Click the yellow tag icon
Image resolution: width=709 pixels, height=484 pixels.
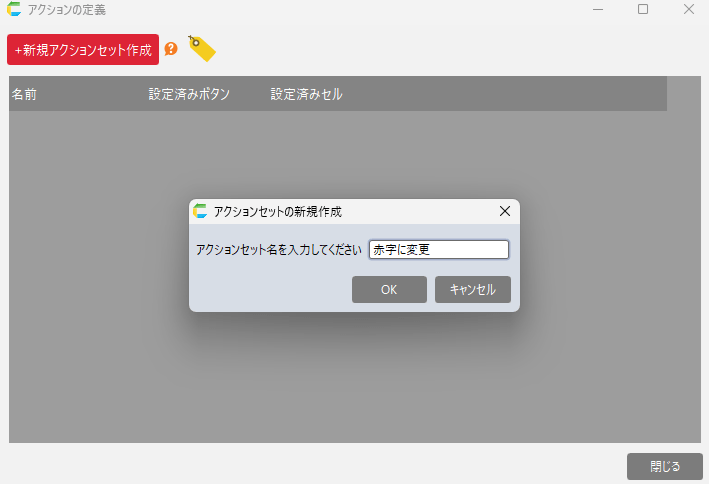click(201, 49)
